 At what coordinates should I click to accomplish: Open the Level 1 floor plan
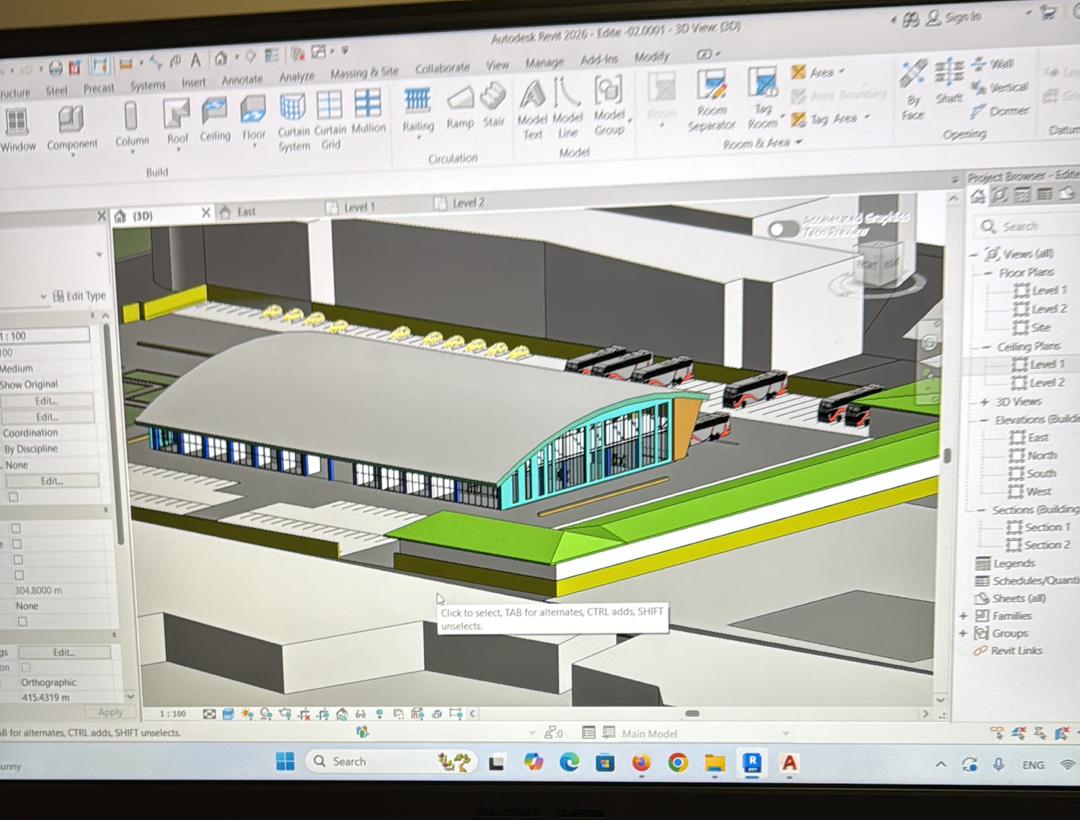[x=1048, y=290]
